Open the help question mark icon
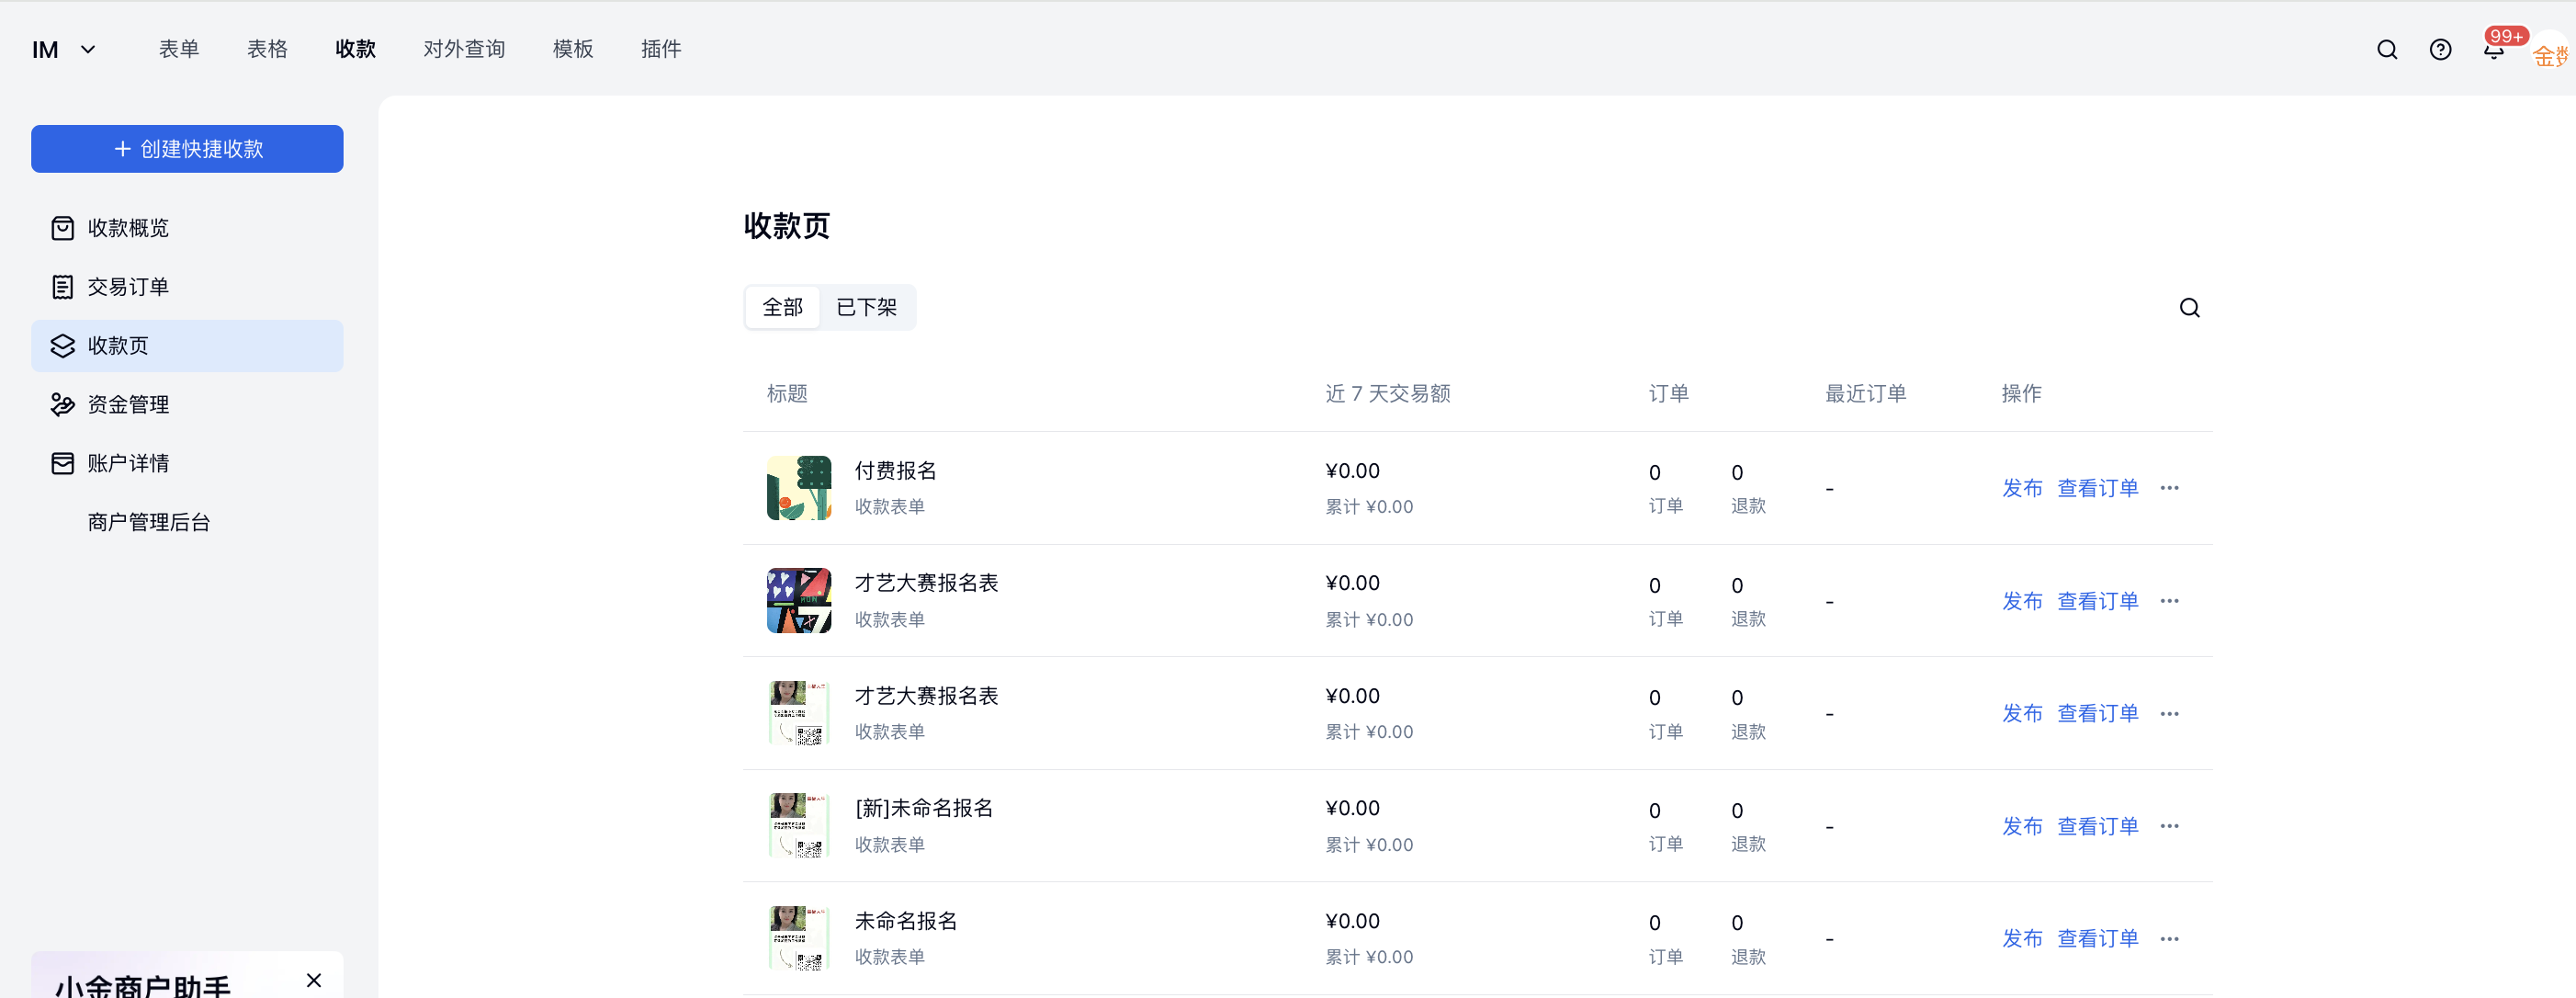 pos(2440,50)
